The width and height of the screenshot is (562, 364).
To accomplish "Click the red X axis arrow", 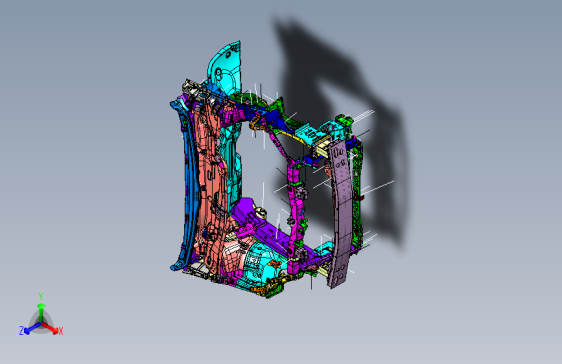I will [x=51, y=329].
